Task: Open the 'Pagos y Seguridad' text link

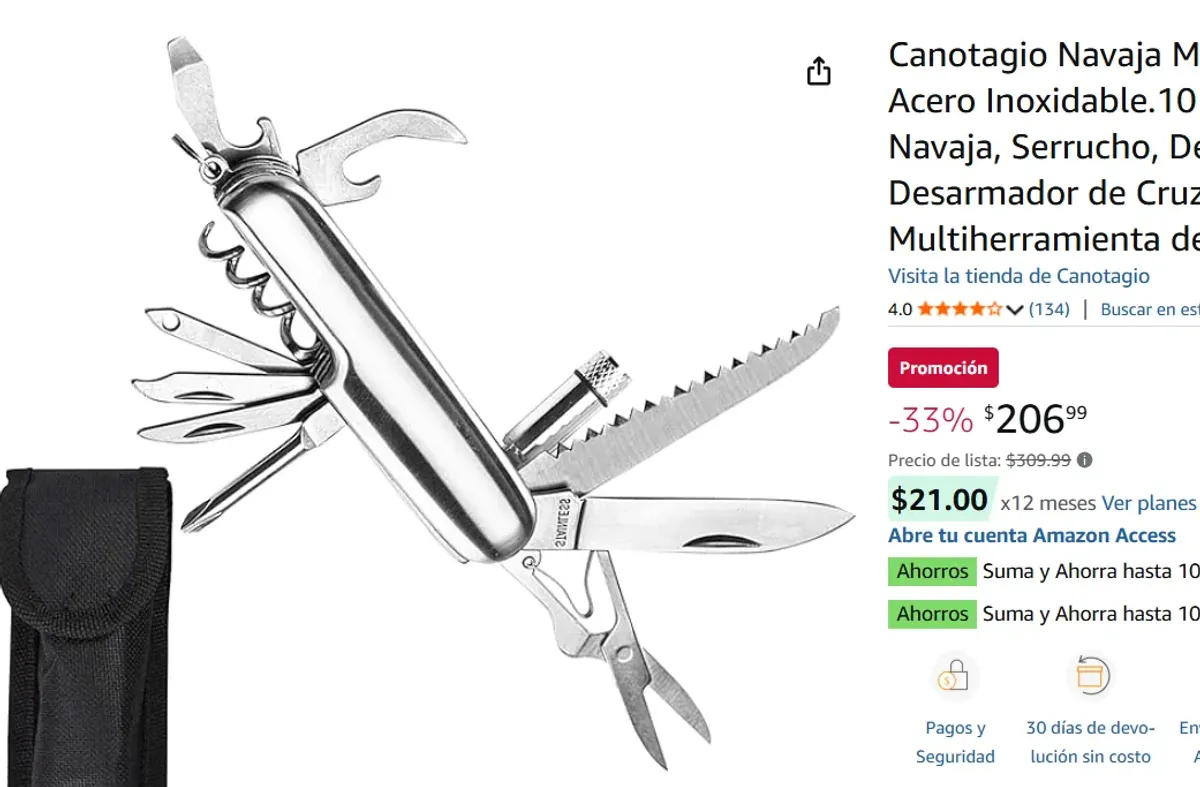Action: point(955,742)
